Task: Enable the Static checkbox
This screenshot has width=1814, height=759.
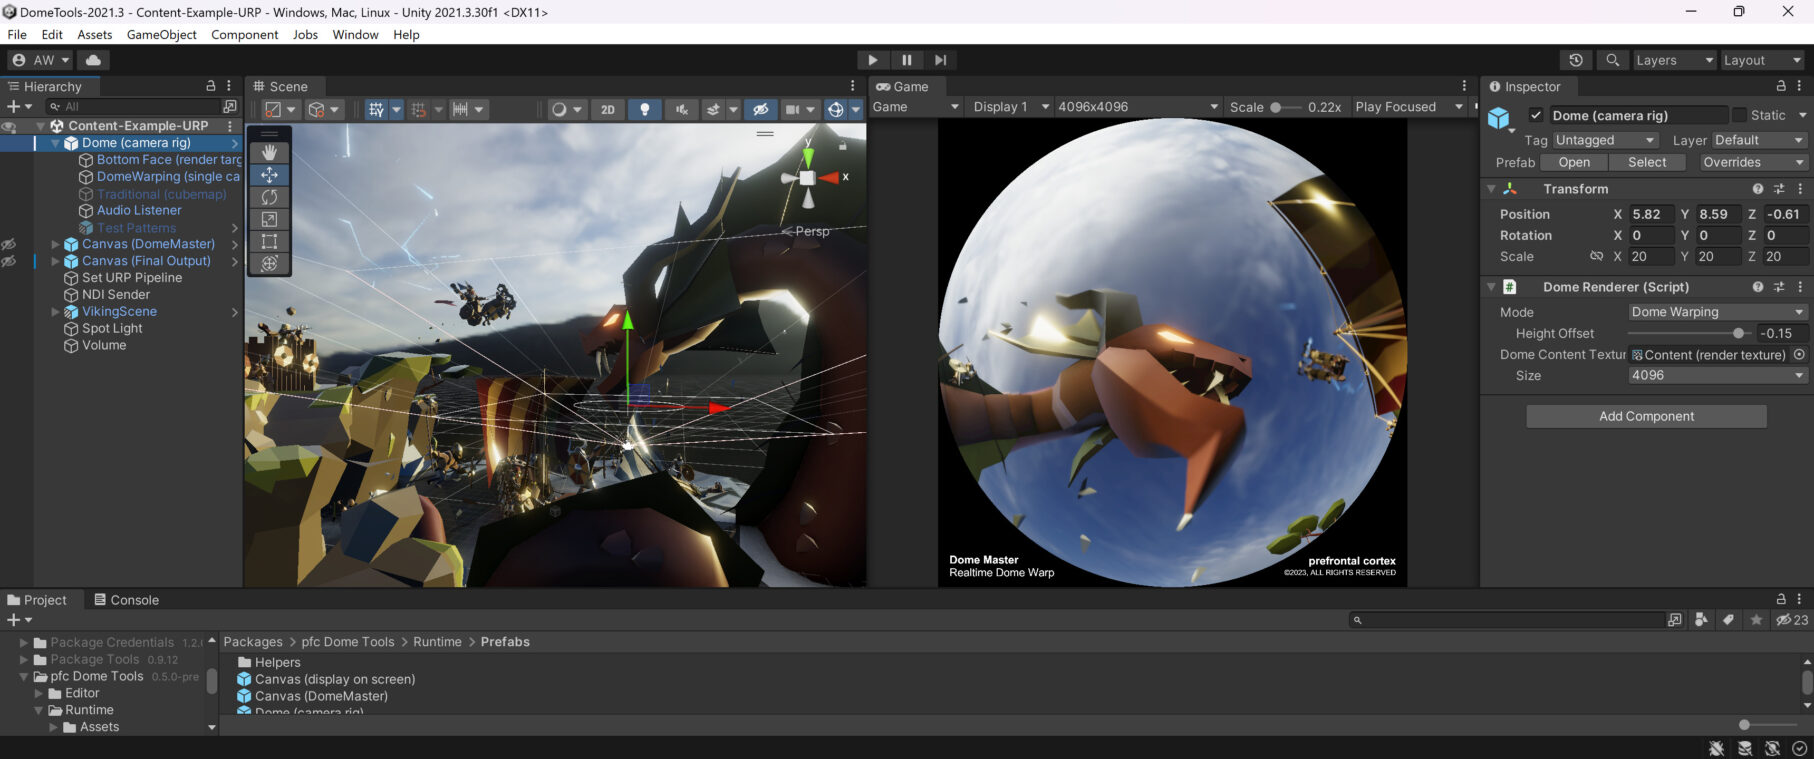Action: click(x=1739, y=115)
